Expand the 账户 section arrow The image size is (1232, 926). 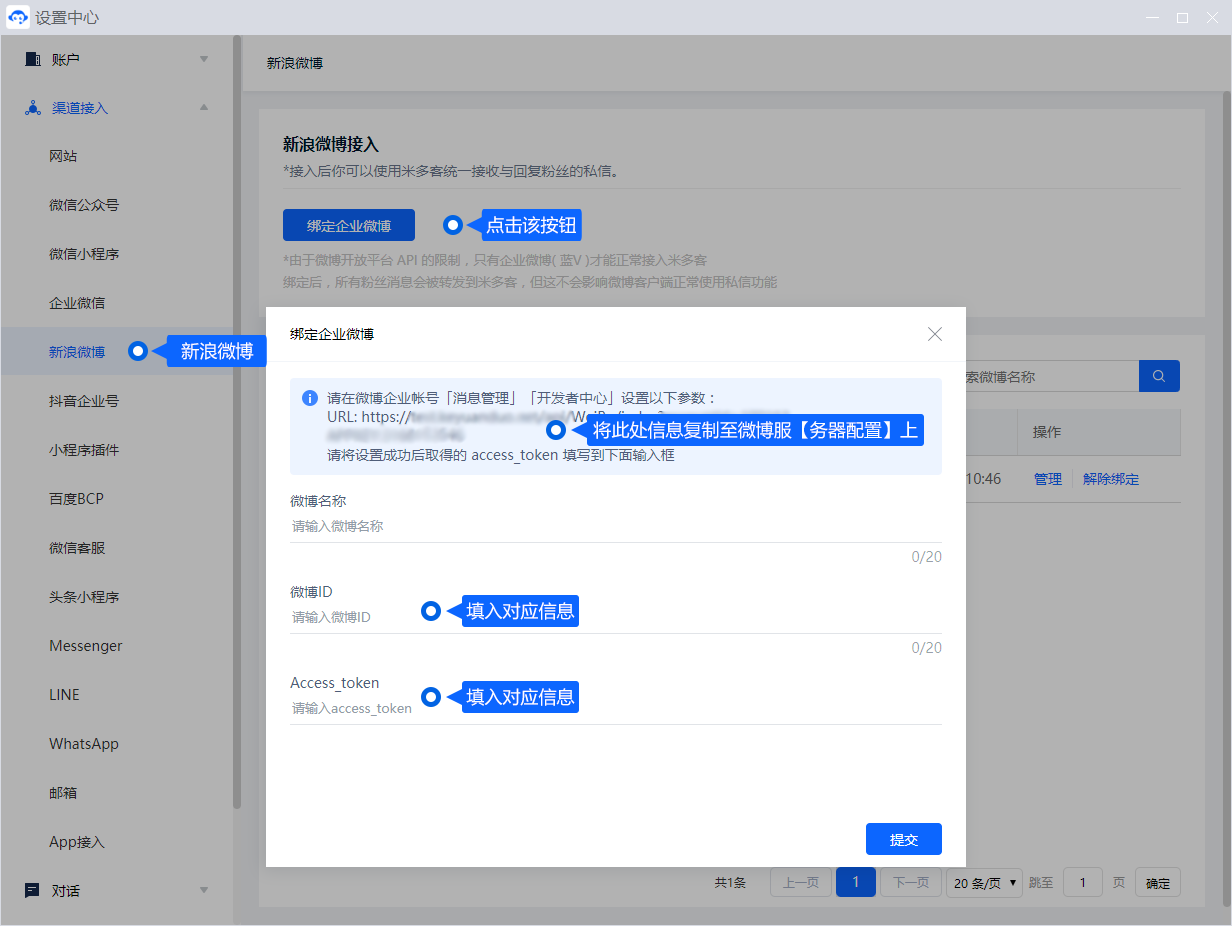[x=204, y=59]
